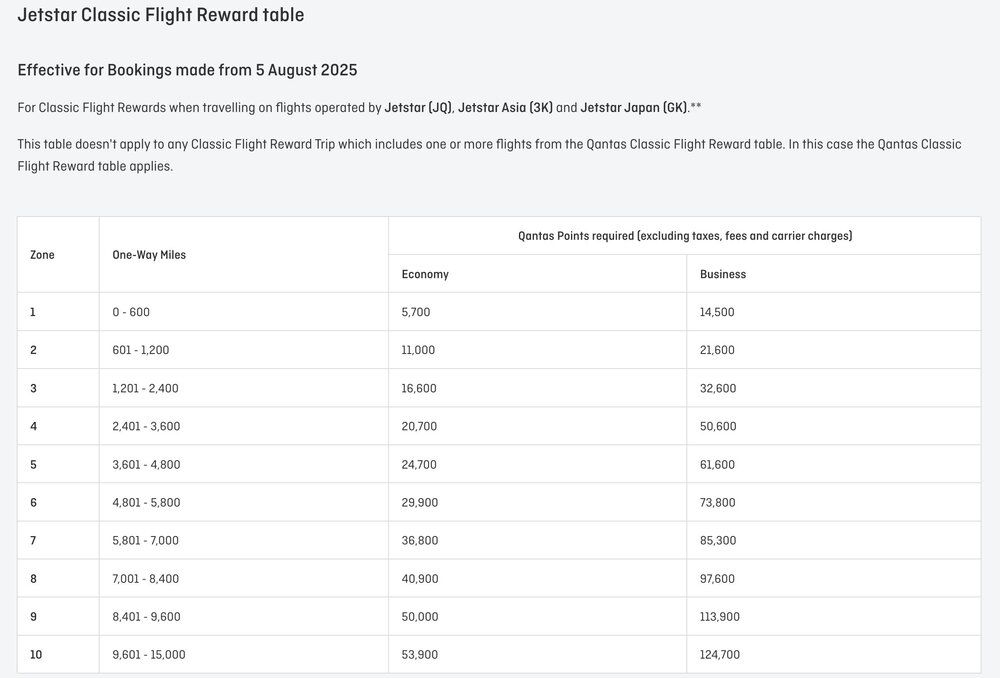Image resolution: width=1000 pixels, height=678 pixels.
Task: Select Business value '21,600'
Action: 717,350
